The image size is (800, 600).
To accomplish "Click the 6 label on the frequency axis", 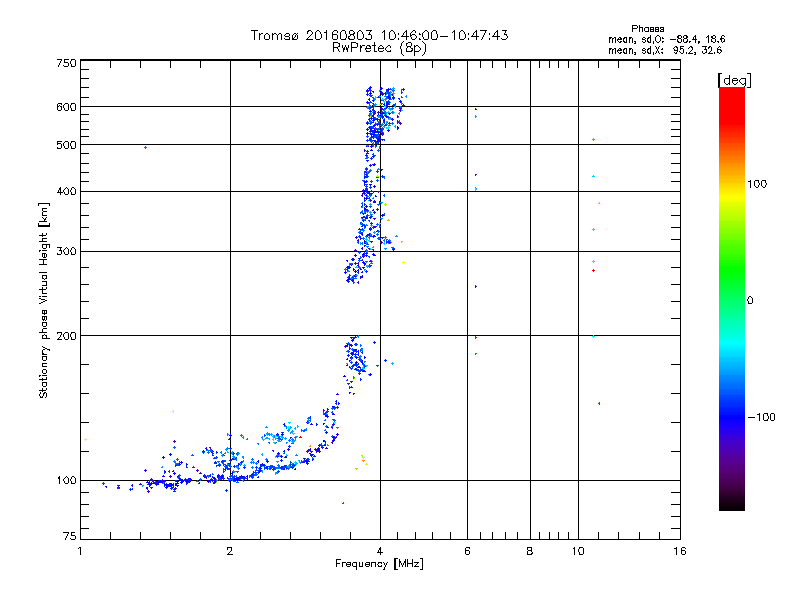I will tap(467, 551).
